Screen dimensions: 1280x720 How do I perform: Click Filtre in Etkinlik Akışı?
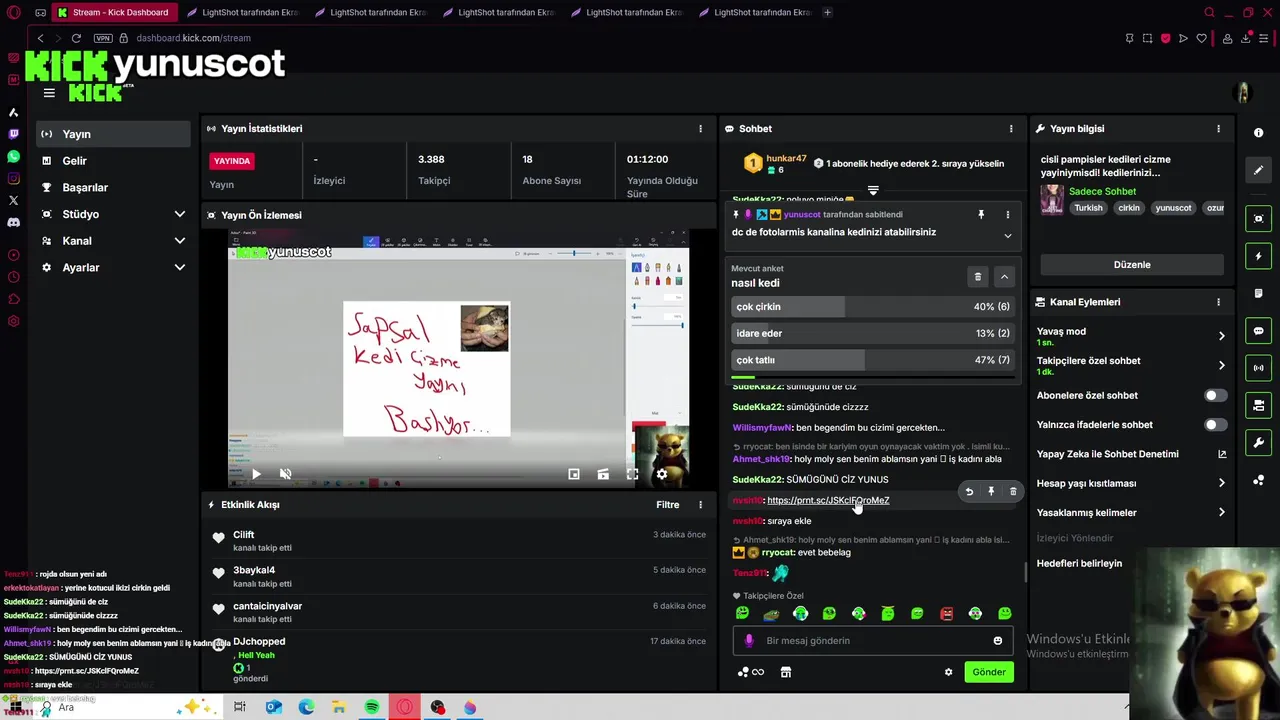668,505
